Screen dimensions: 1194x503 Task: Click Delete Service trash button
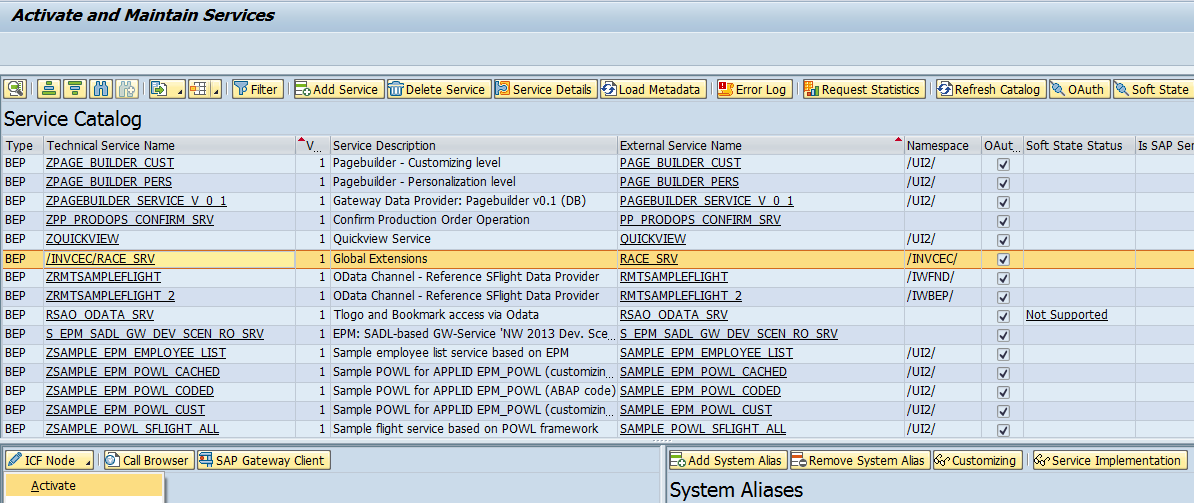[439, 89]
